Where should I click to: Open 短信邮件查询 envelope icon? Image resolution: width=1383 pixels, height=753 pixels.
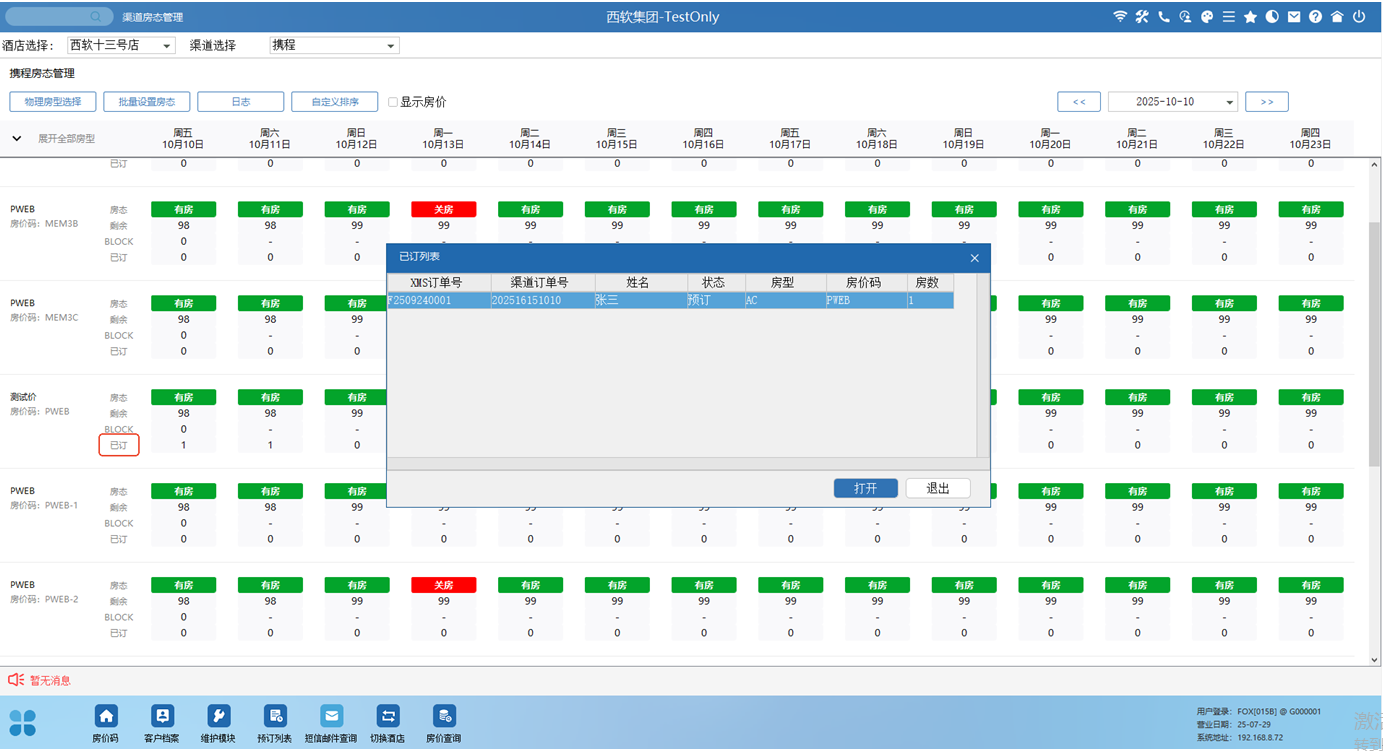pos(331,716)
